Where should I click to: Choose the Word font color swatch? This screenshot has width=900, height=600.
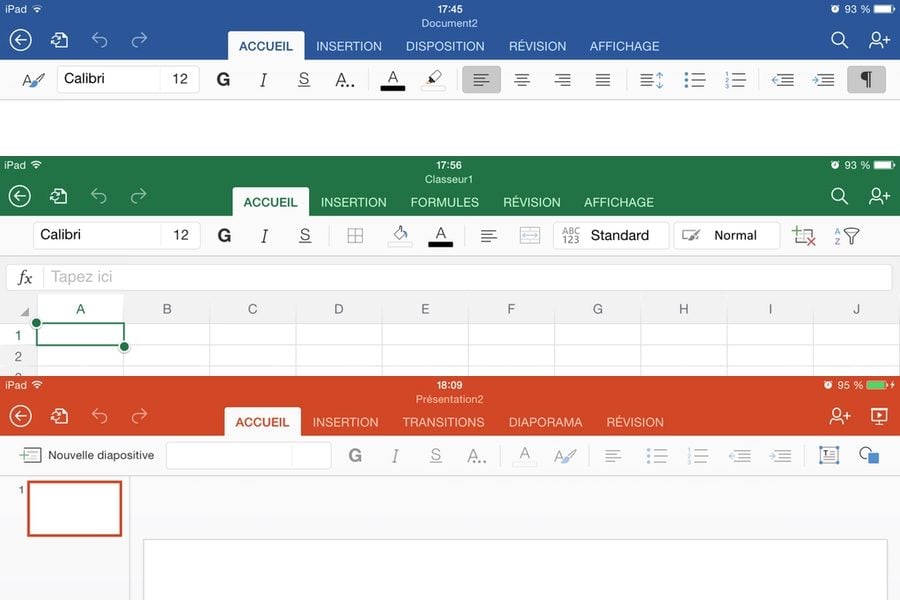click(393, 79)
